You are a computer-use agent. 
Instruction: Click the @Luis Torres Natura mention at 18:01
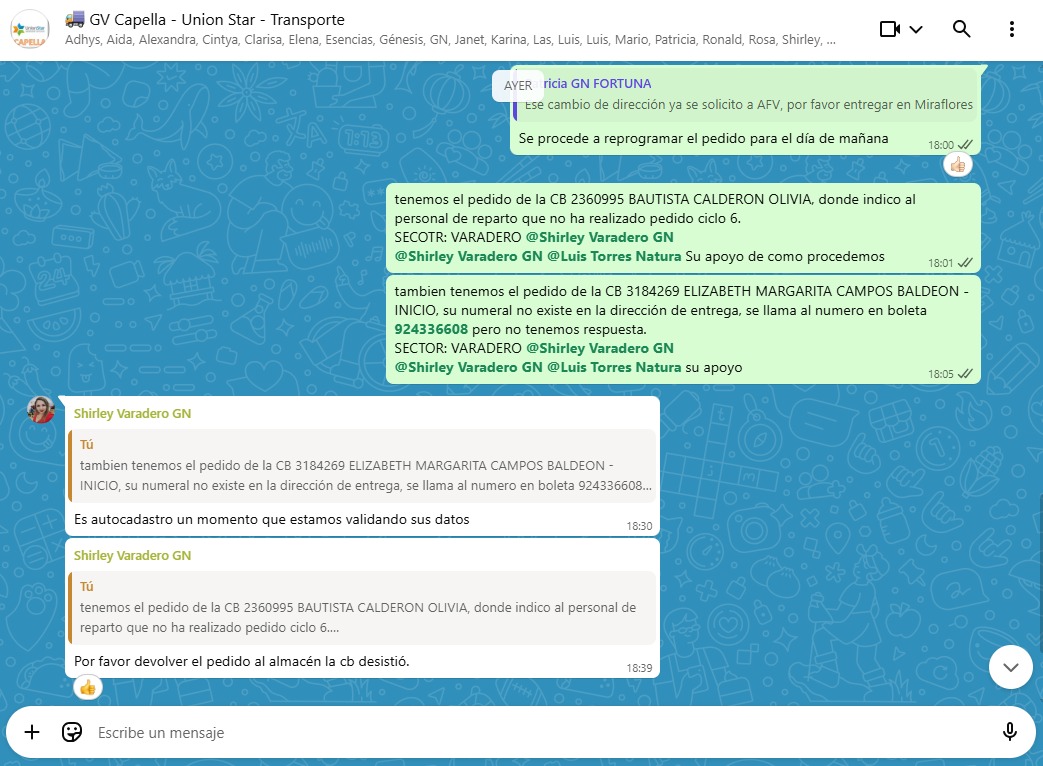(x=614, y=256)
